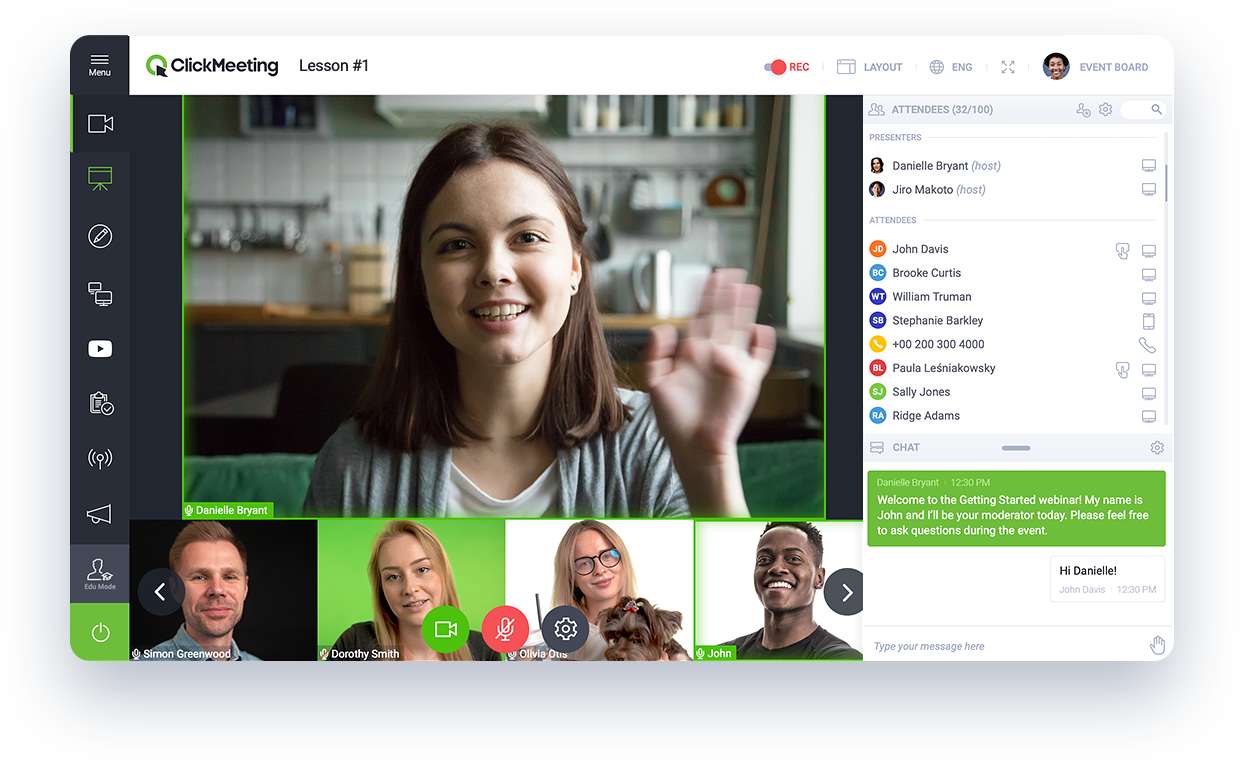Open the LAYOUT dropdown
The image size is (1240, 762).
click(870, 67)
